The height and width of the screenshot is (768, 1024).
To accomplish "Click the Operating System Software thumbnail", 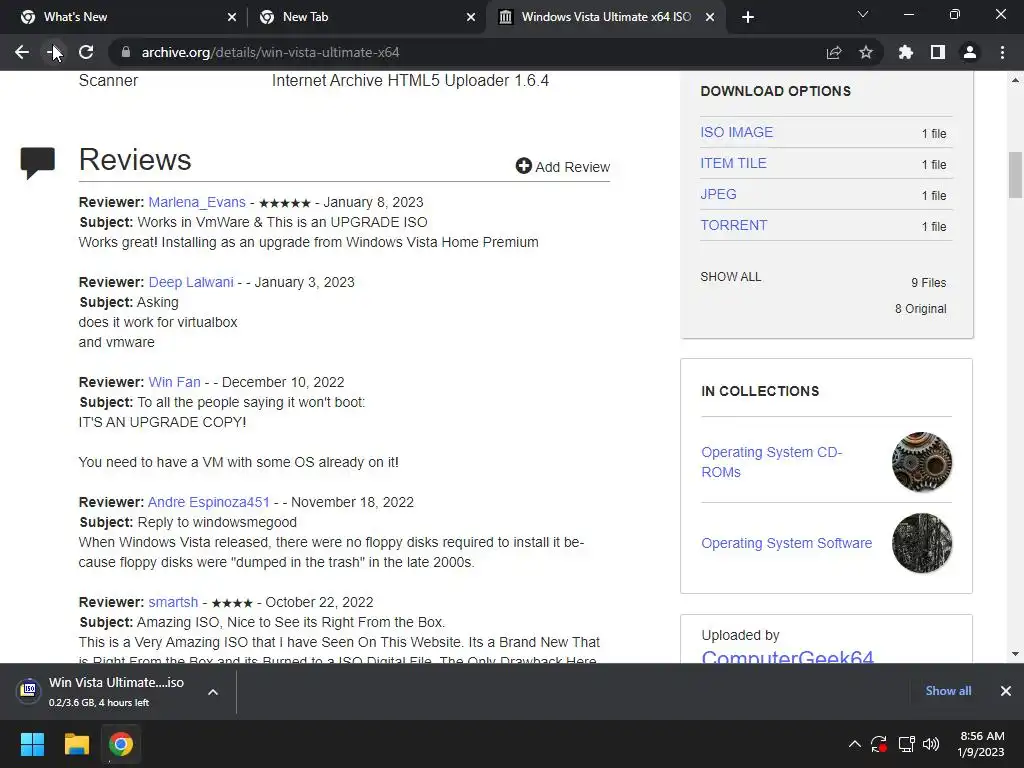I will click(x=921, y=543).
